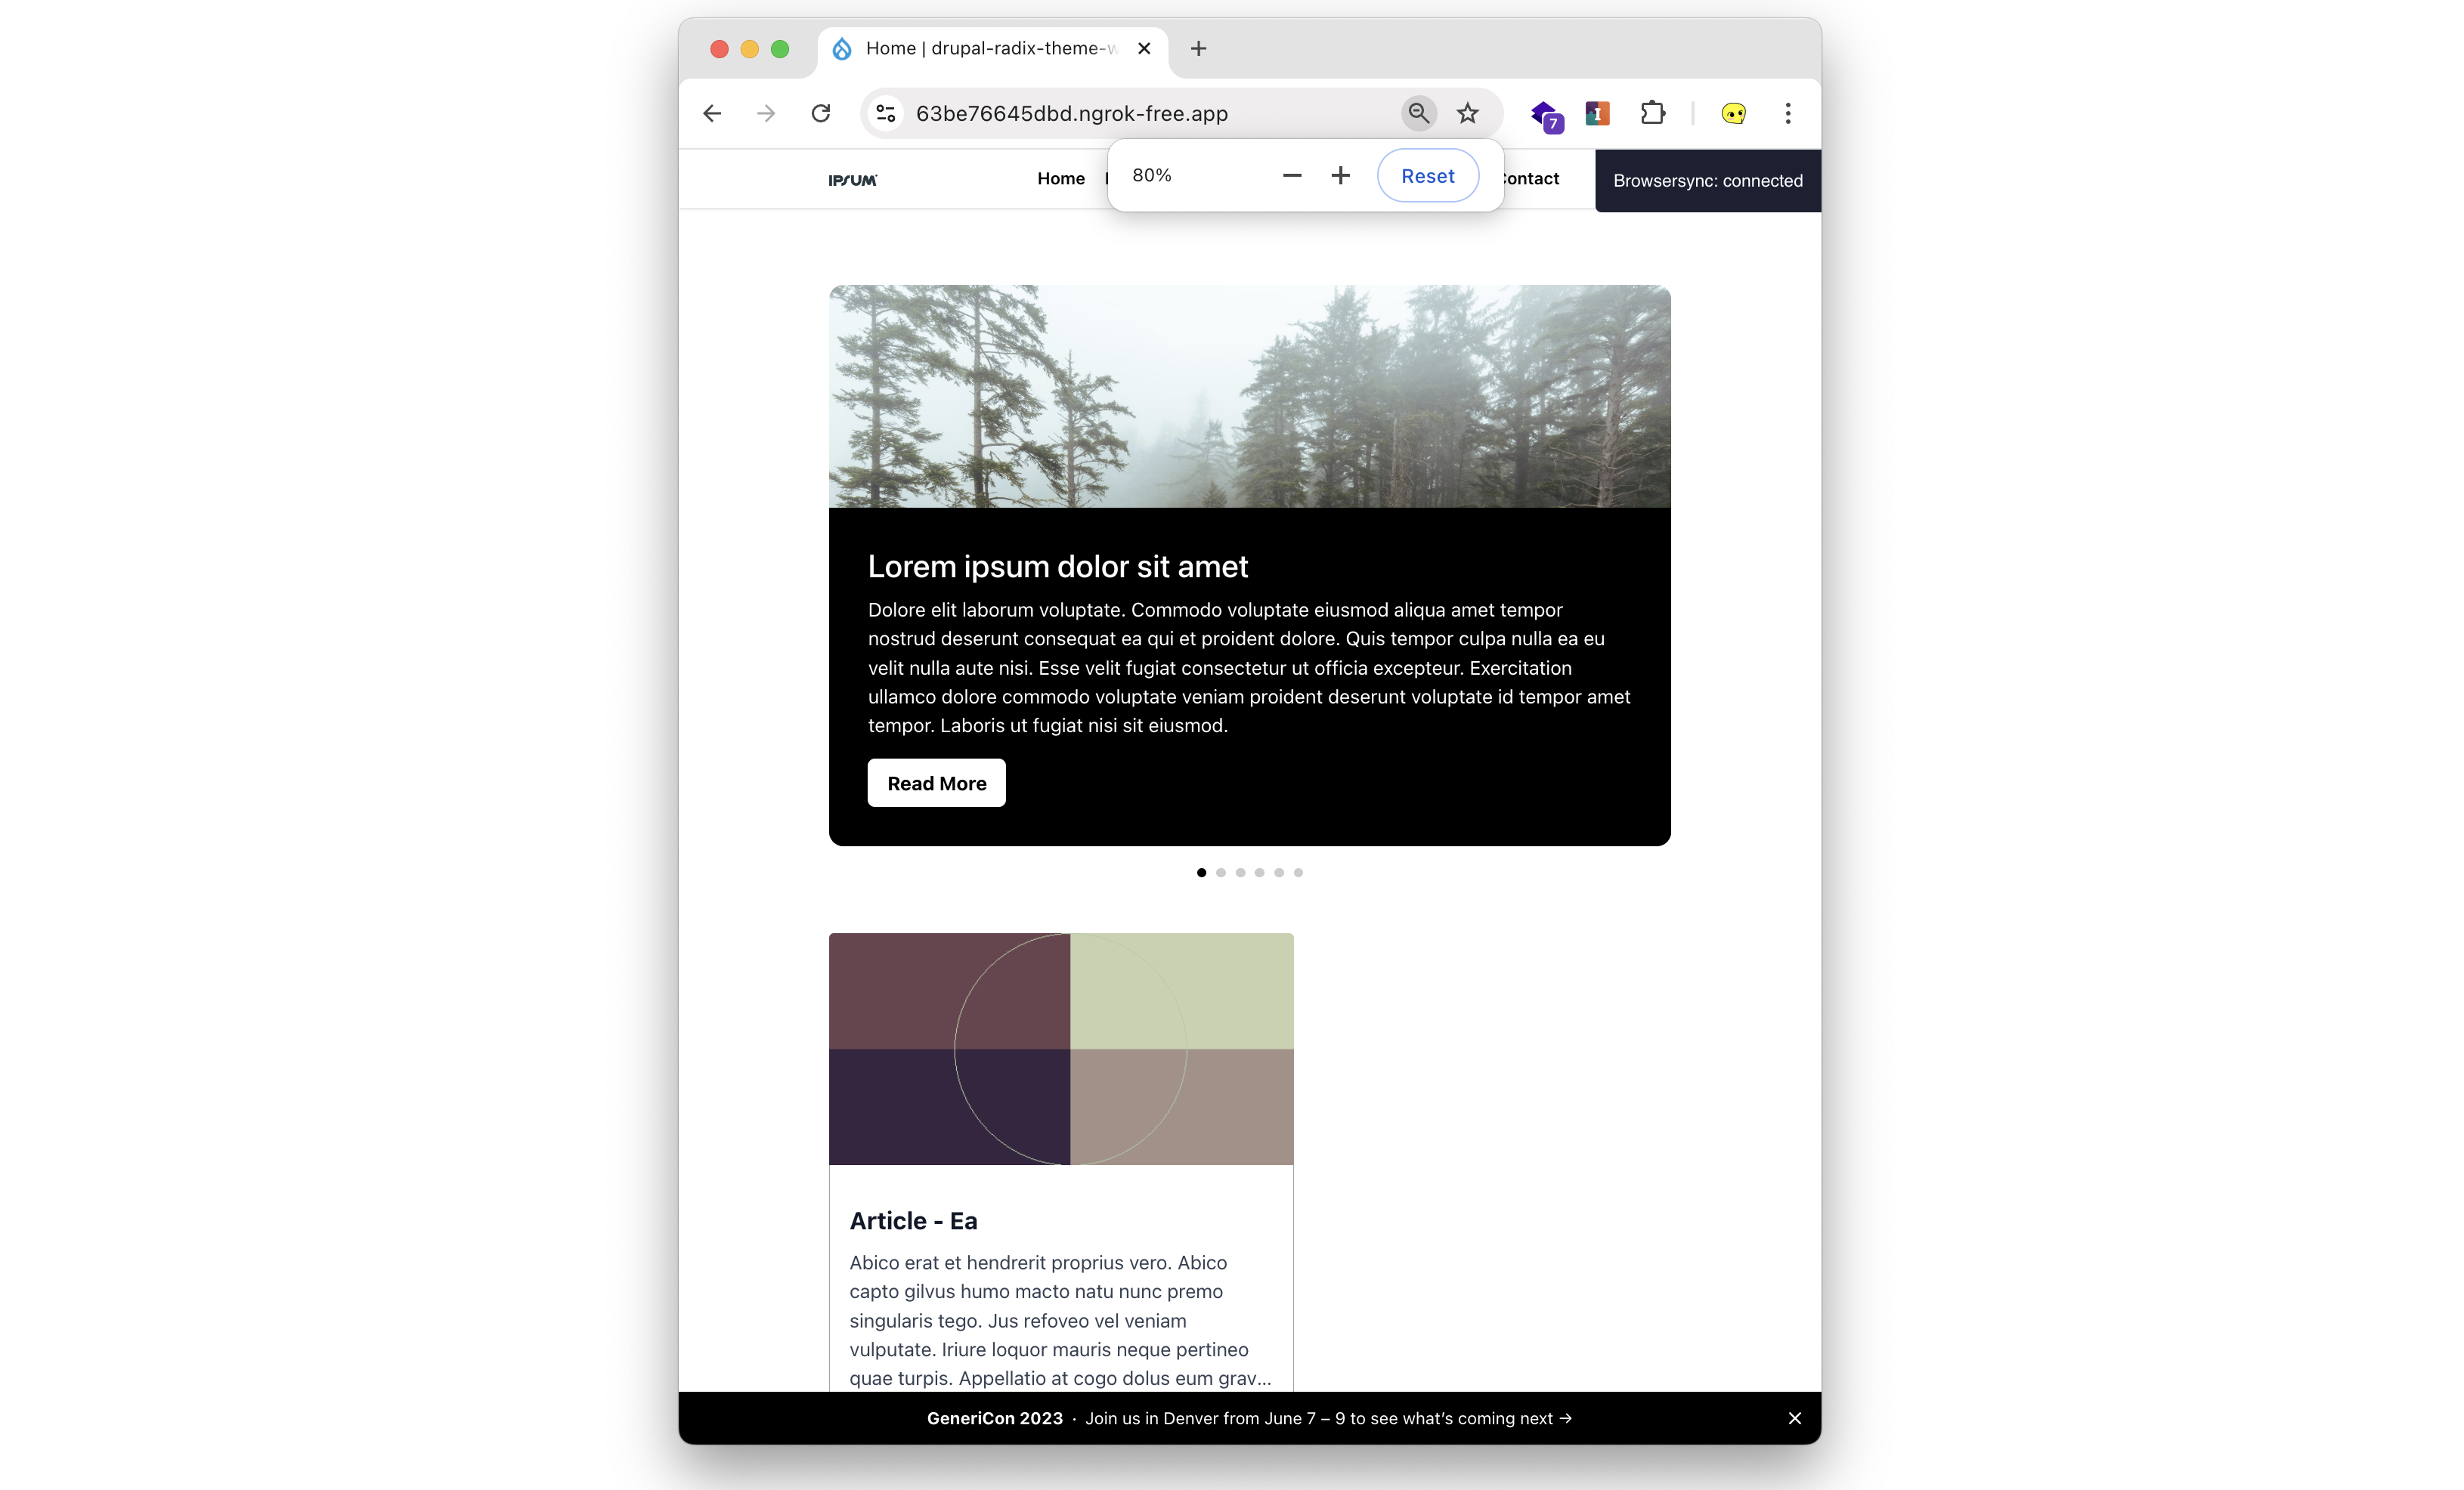
Task: Click the purple extension with badge 7
Action: pos(1545,116)
